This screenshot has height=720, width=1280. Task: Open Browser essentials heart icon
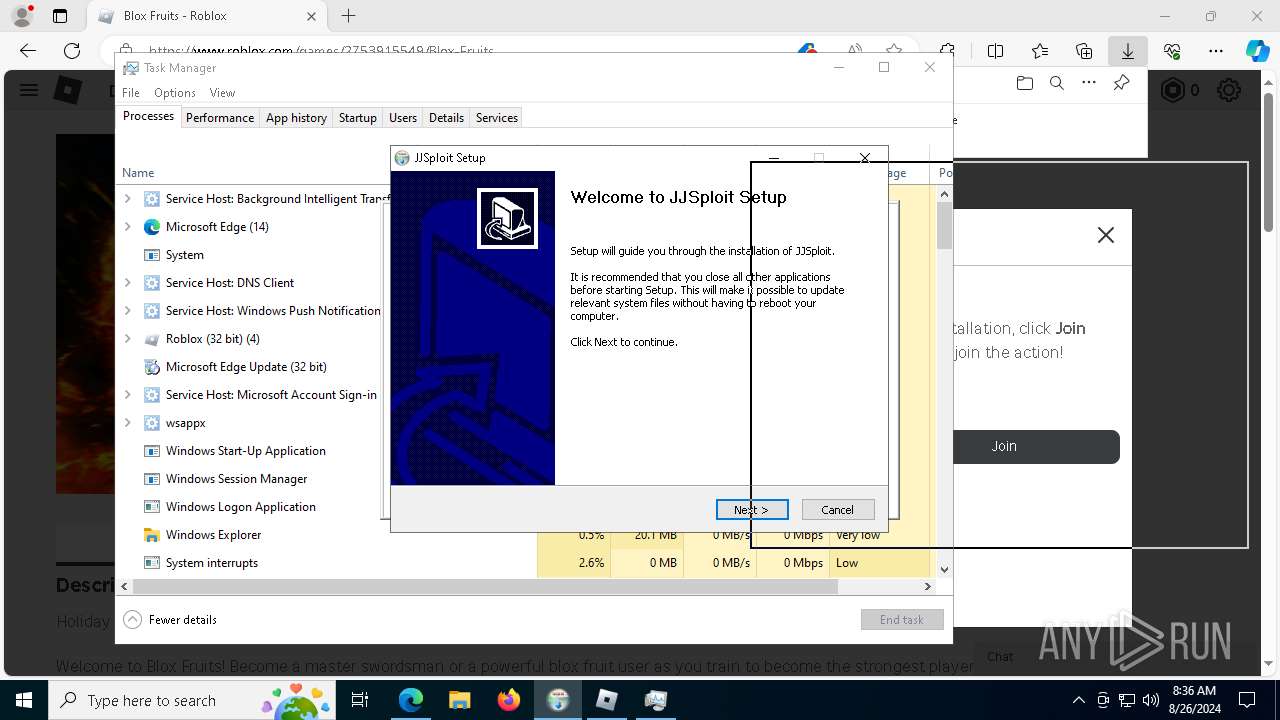pyautogui.click(x=1172, y=51)
